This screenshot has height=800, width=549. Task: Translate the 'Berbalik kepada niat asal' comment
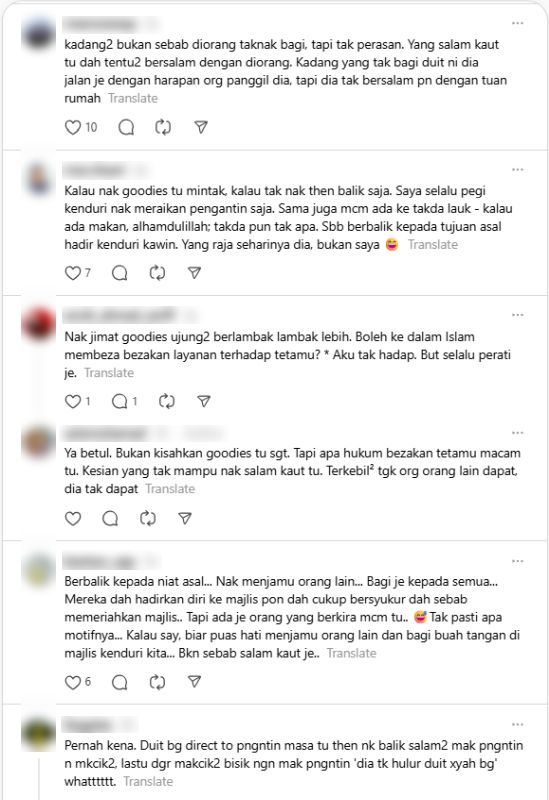coord(351,653)
